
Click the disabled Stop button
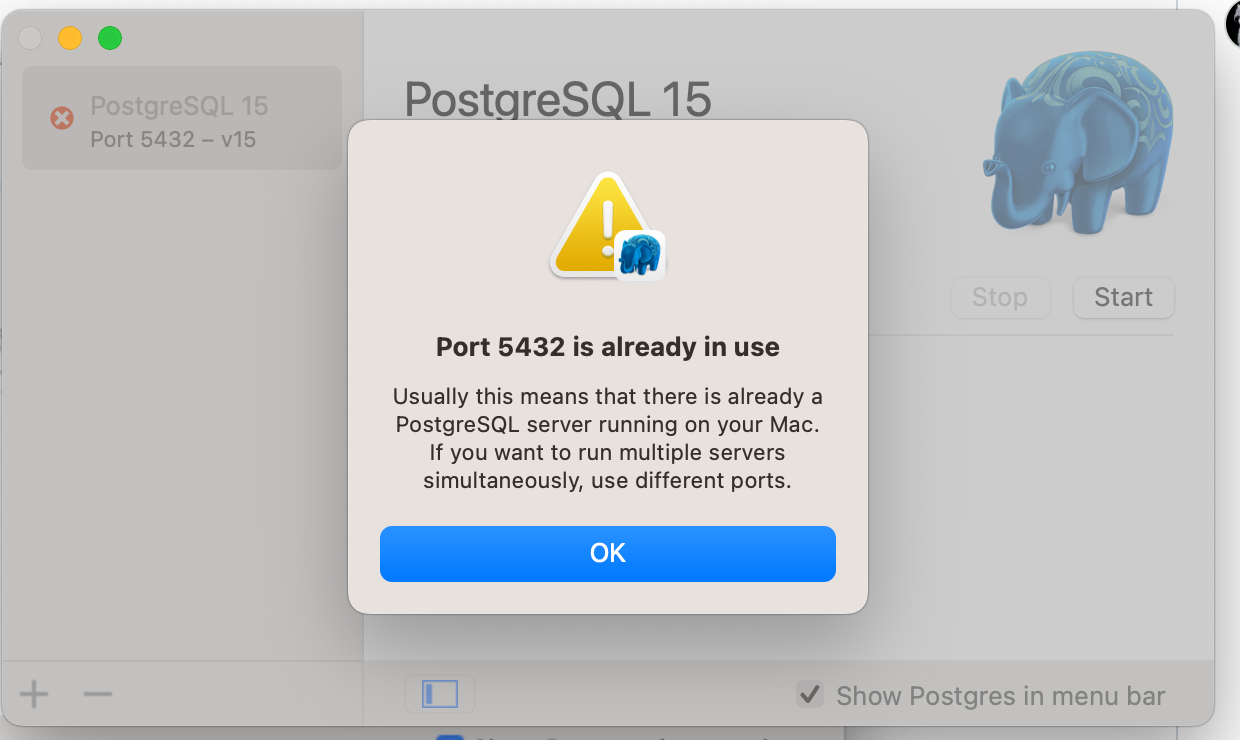tap(1000, 297)
